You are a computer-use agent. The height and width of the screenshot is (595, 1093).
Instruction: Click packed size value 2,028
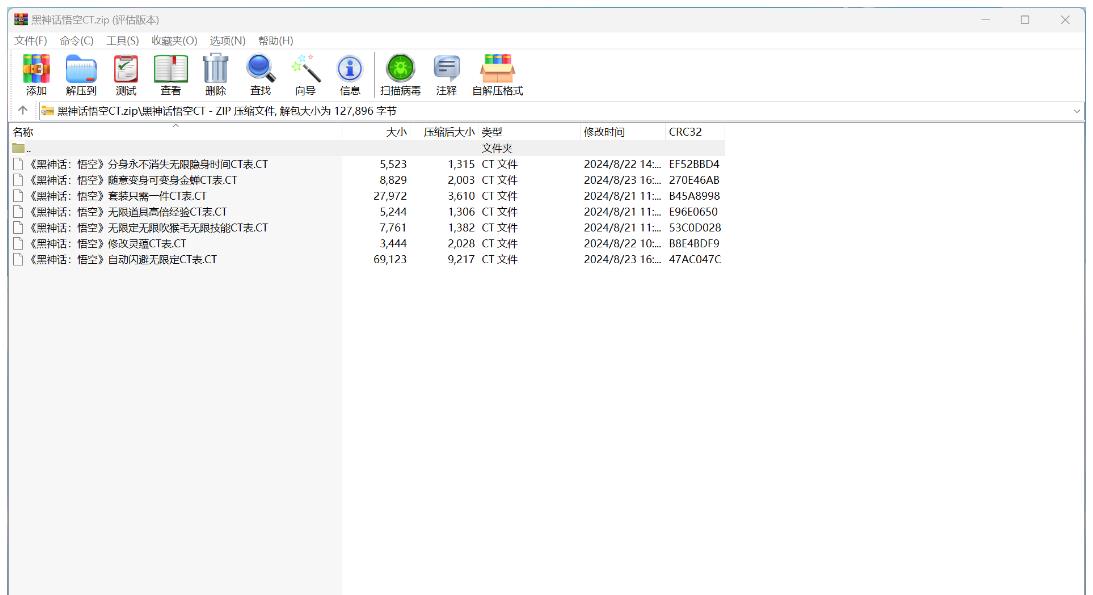point(461,244)
